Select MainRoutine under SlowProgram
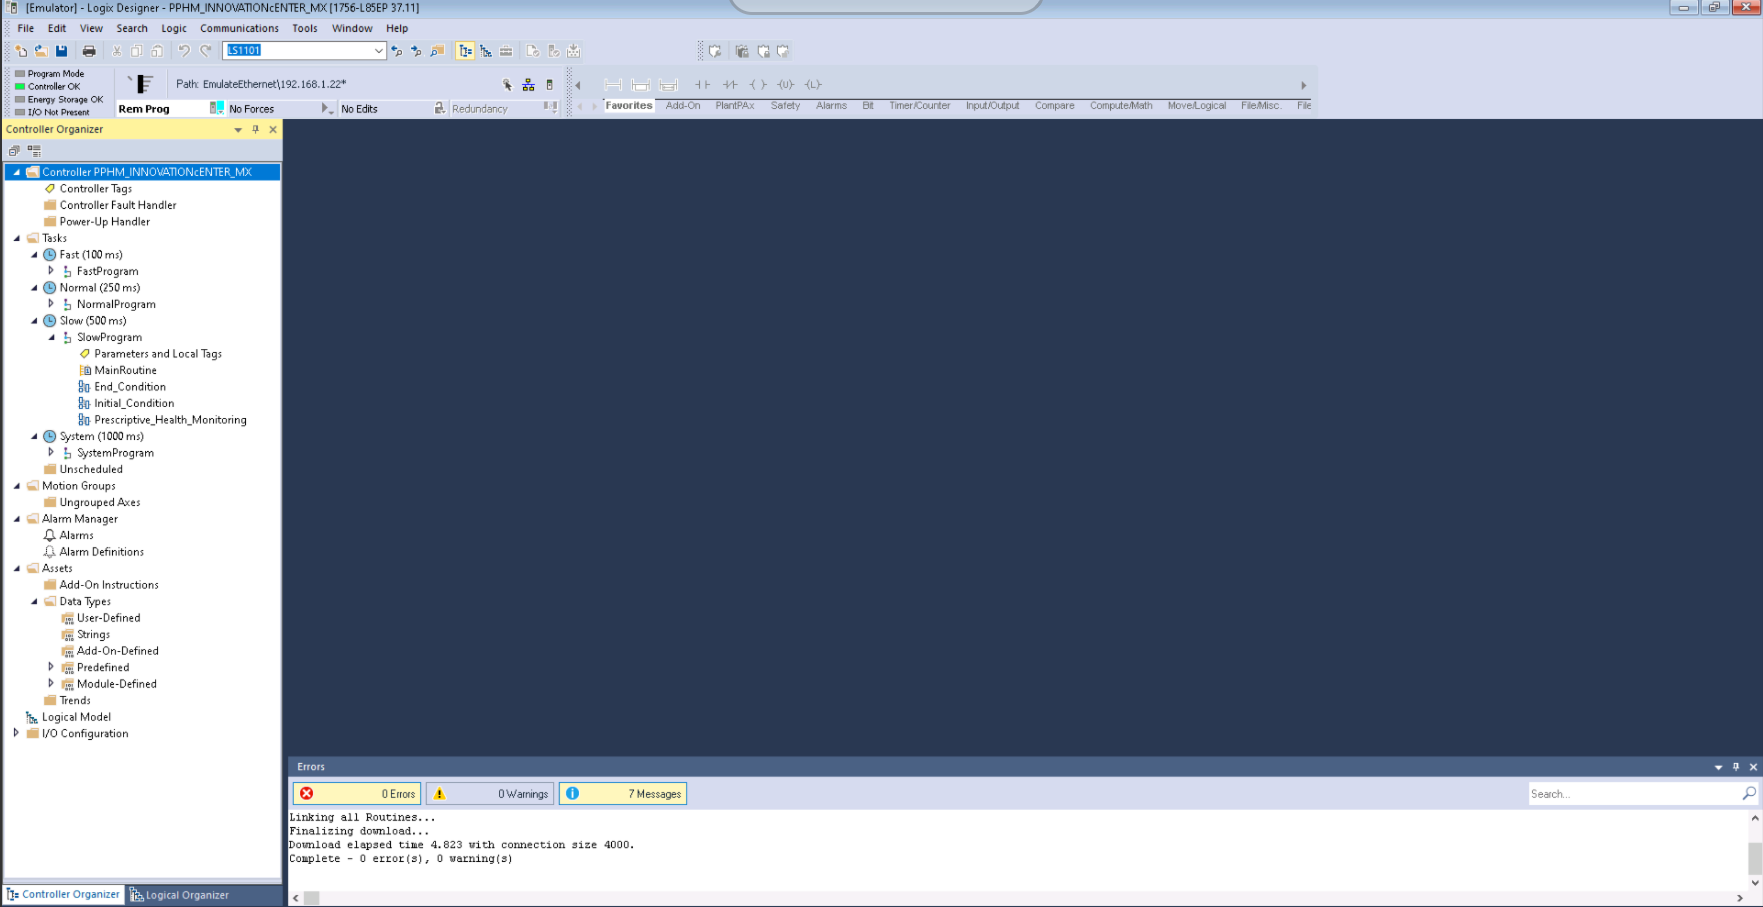Screen dimensions: 1763x907 125,370
